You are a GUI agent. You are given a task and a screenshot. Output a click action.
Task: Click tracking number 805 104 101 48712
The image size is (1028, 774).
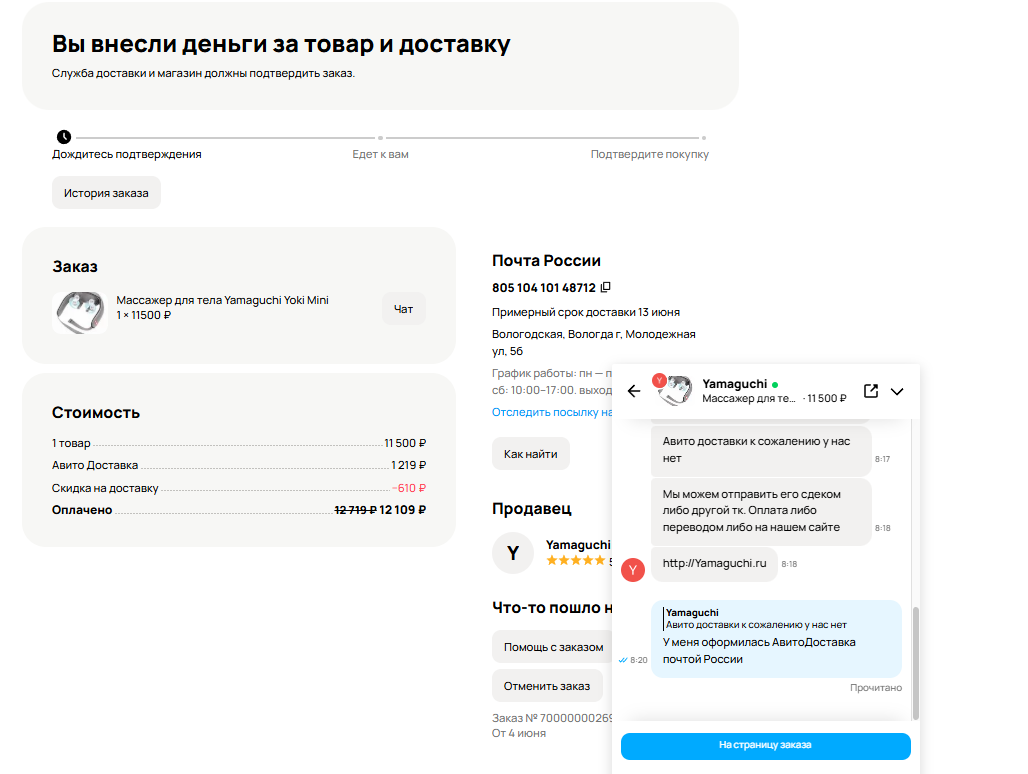(544, 288)
